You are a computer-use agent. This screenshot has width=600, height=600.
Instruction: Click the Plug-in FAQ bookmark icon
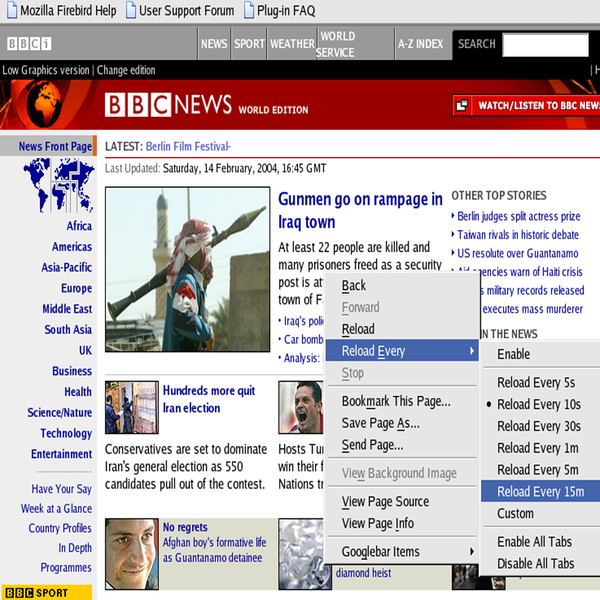coord(249,10)
